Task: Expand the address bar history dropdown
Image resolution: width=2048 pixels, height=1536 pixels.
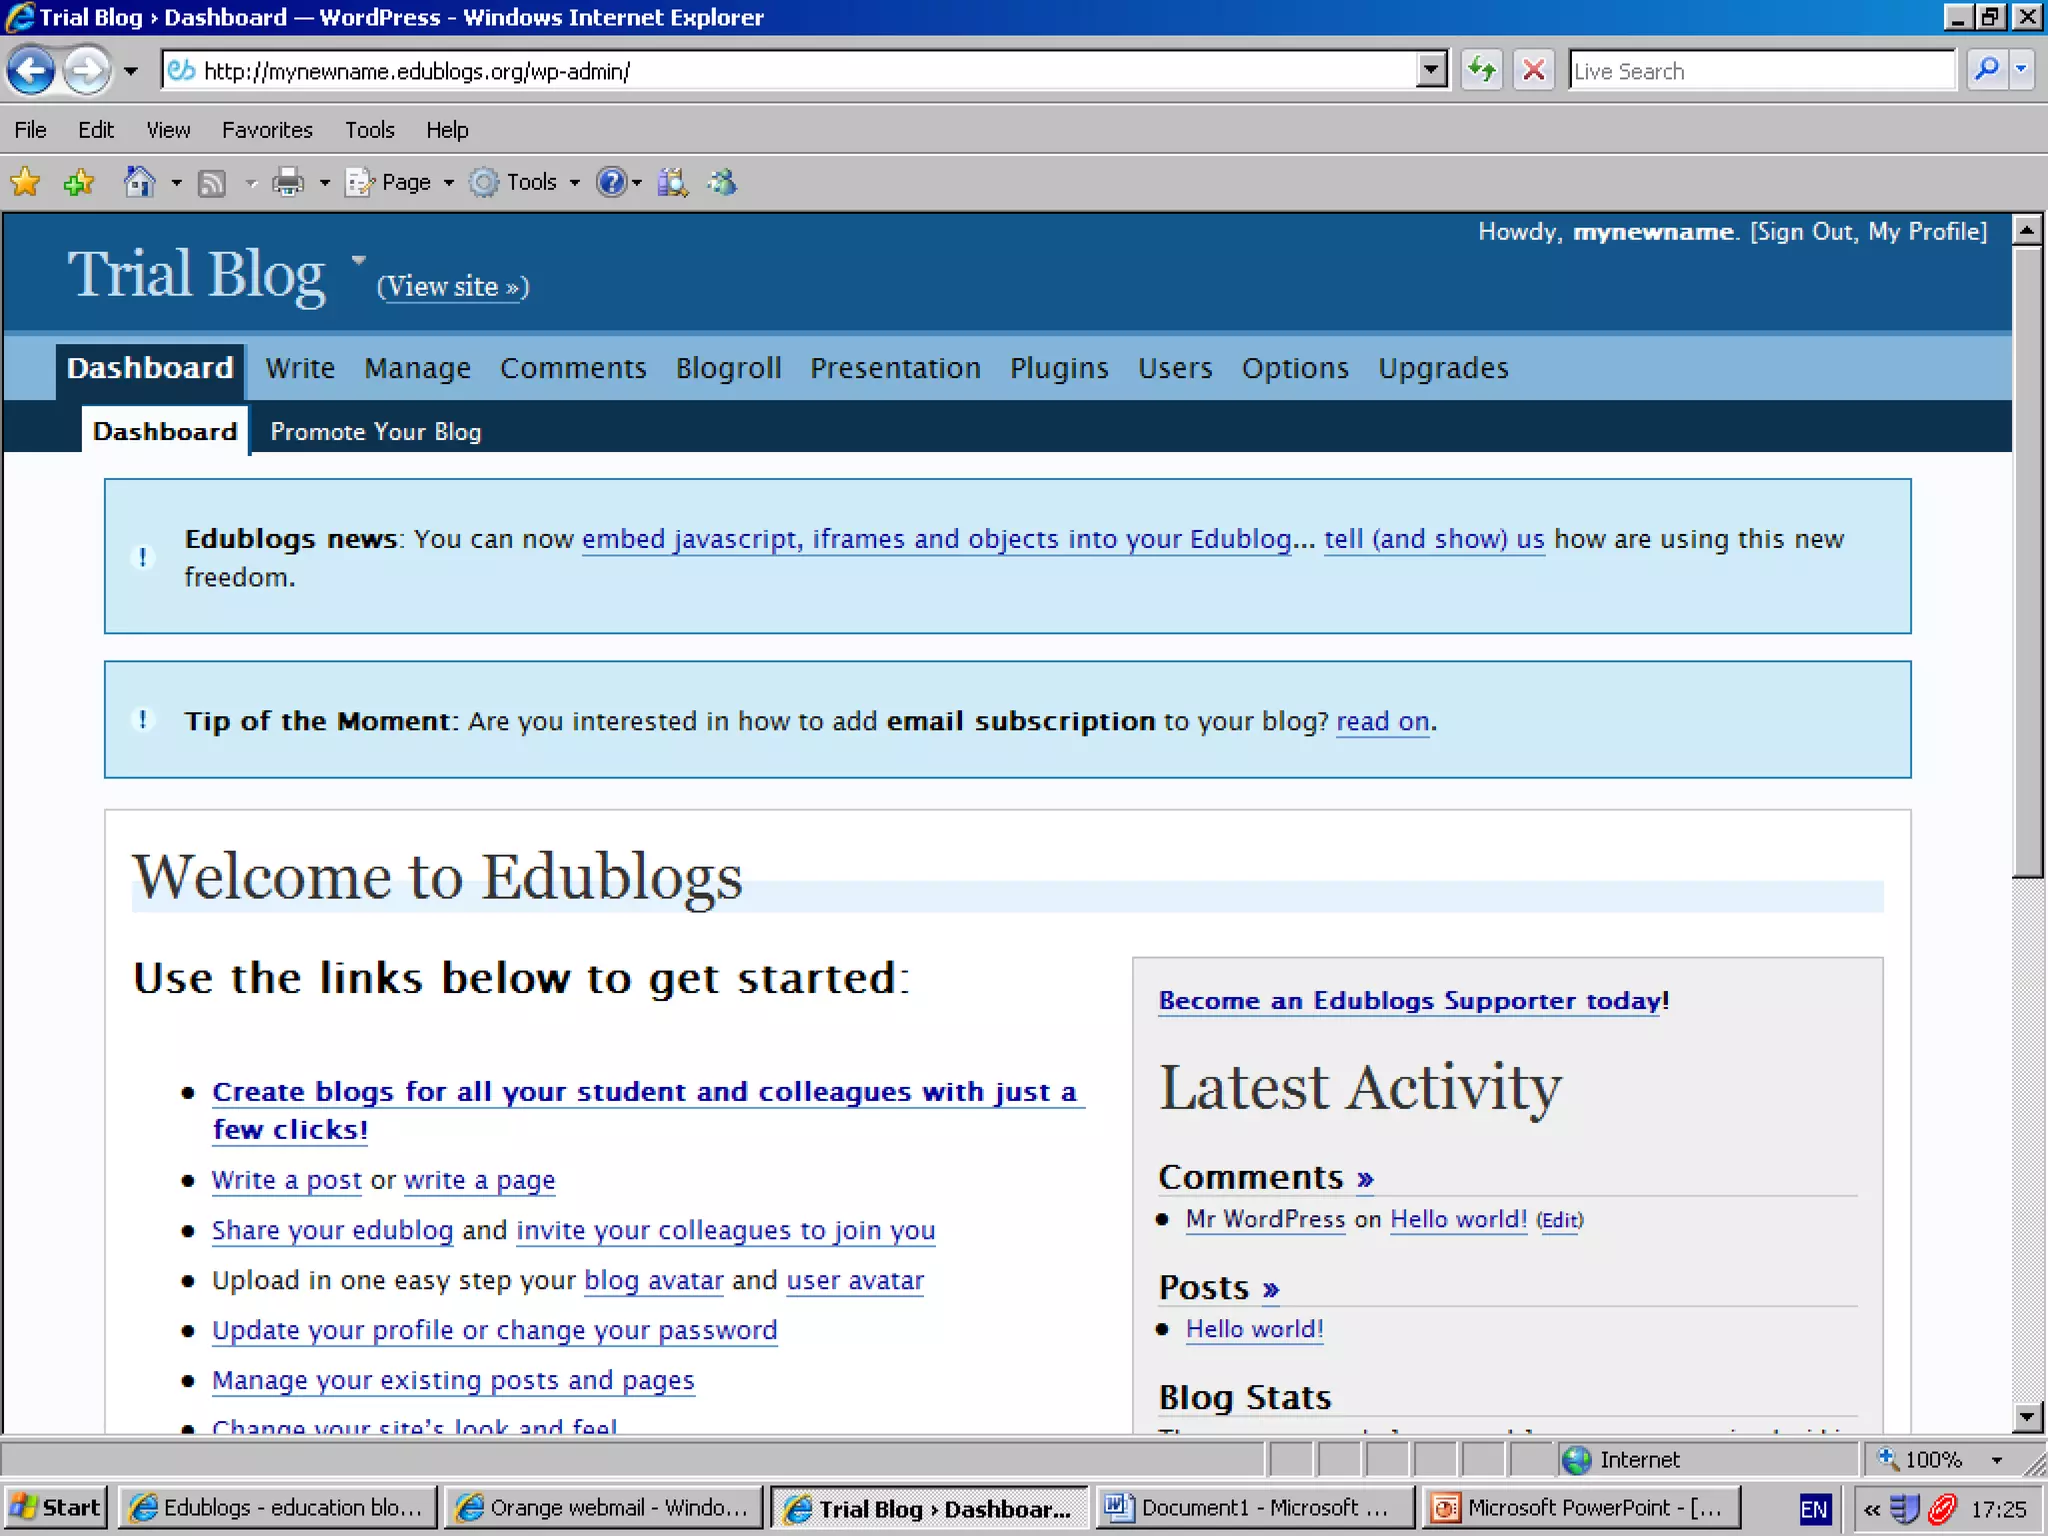Action: click(1432, 71)
